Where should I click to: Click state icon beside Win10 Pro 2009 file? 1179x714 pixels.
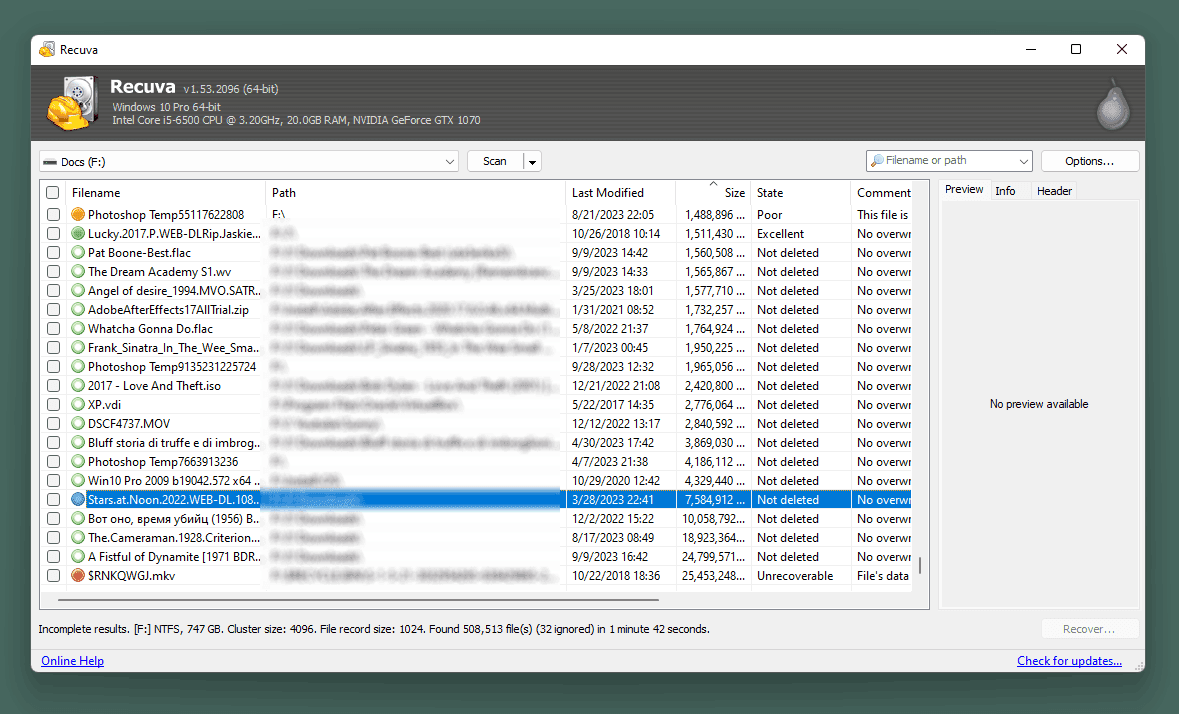click(77, 480)
